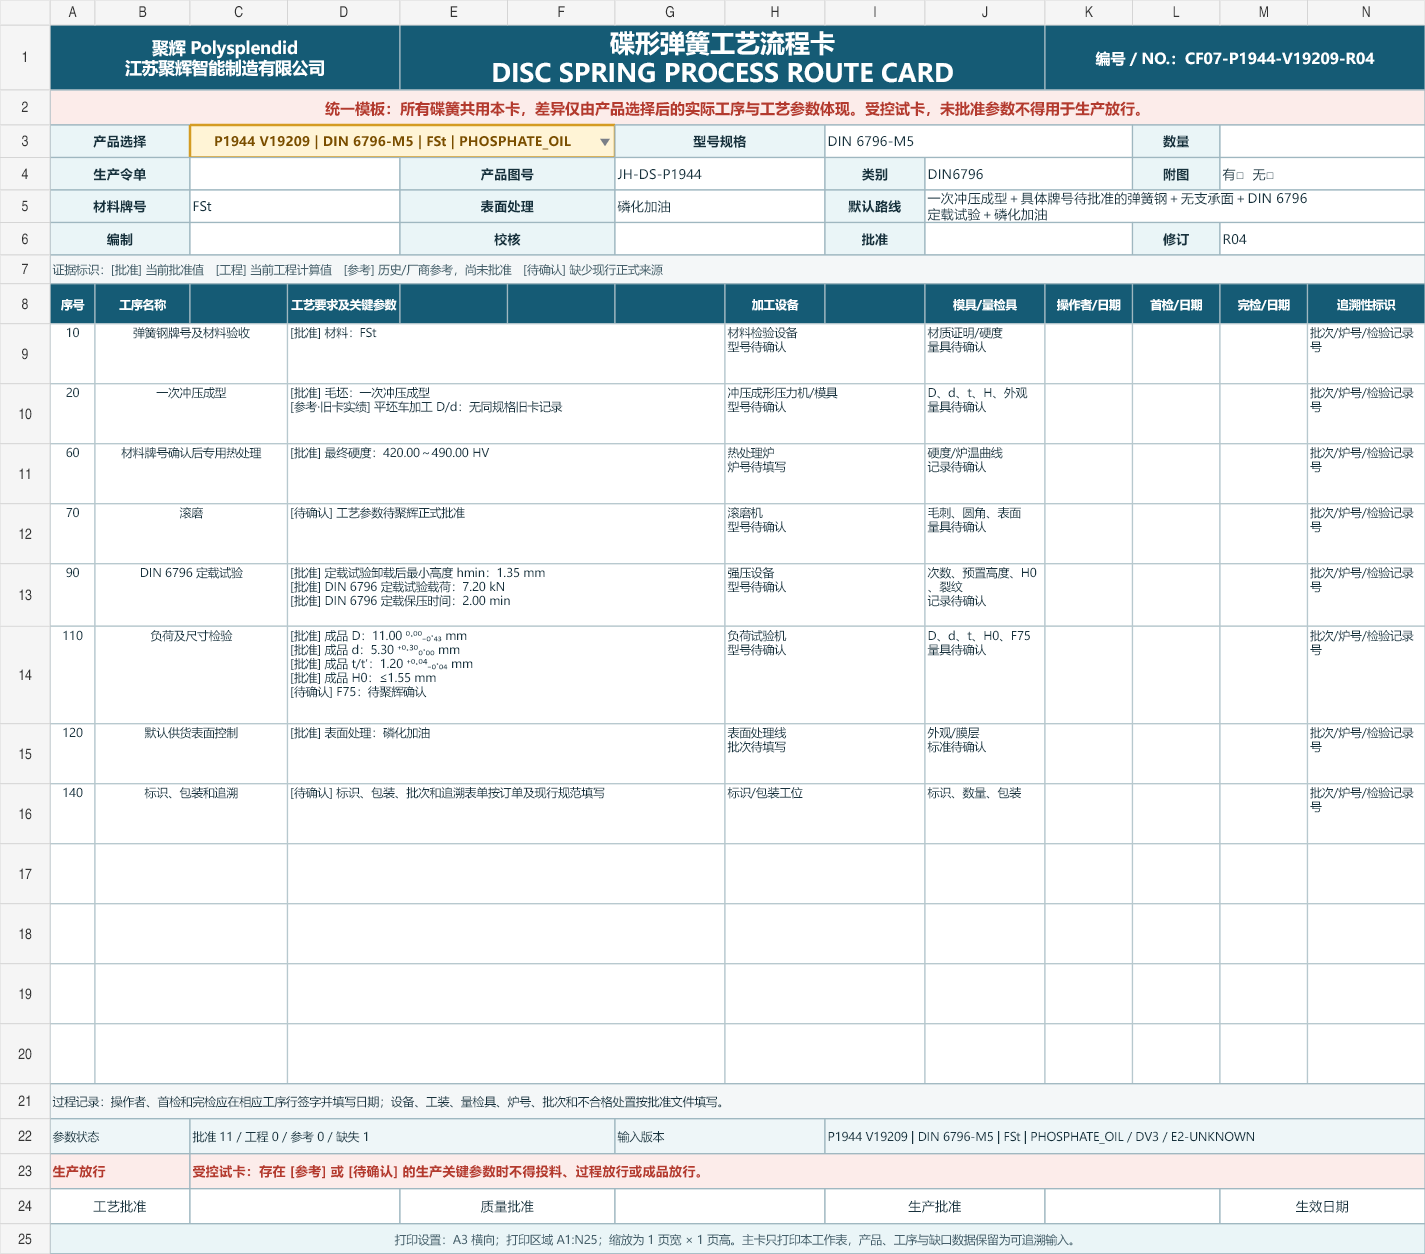Select row header 14

[25, 675]
